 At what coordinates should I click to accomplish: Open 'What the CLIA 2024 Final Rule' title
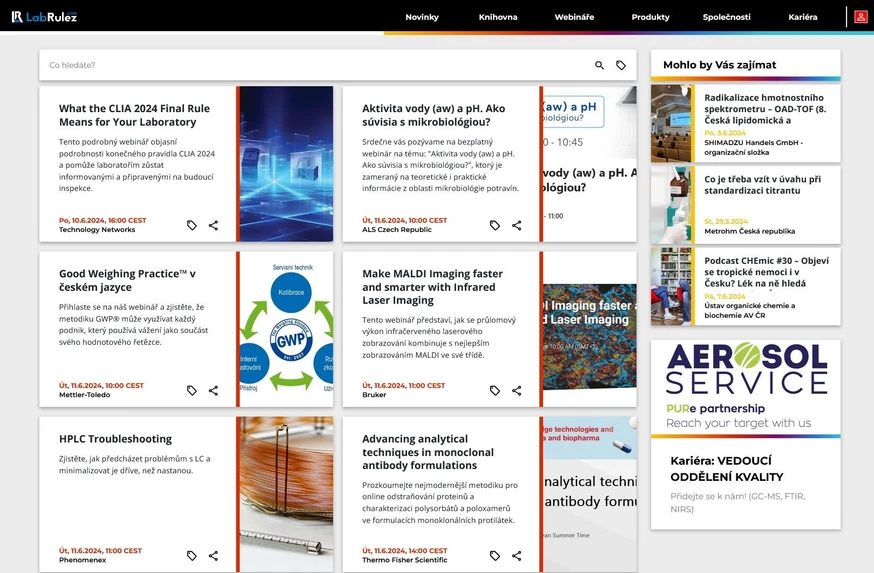click(134, 115)
